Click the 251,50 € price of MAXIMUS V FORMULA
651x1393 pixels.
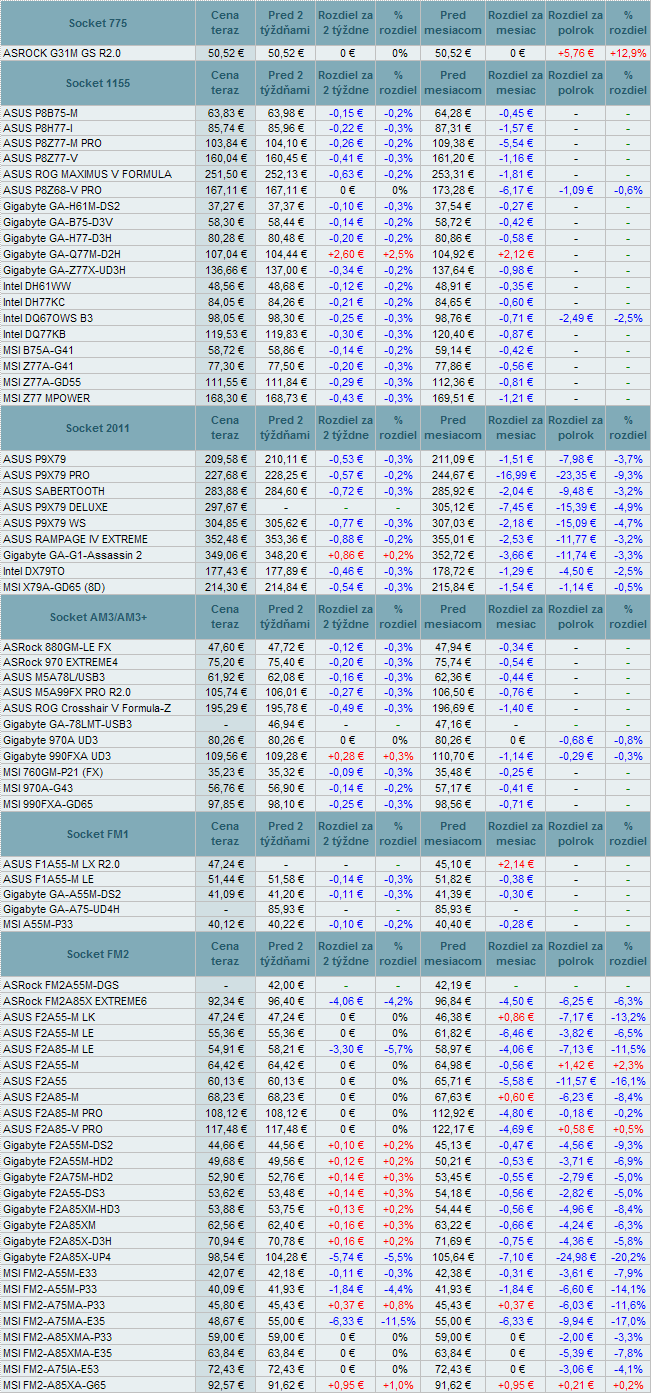(x=225, y=174)
